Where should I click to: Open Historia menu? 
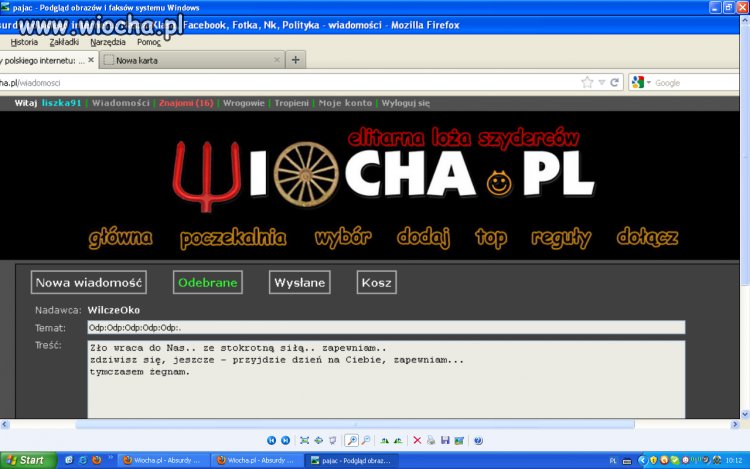click(24, 42)
